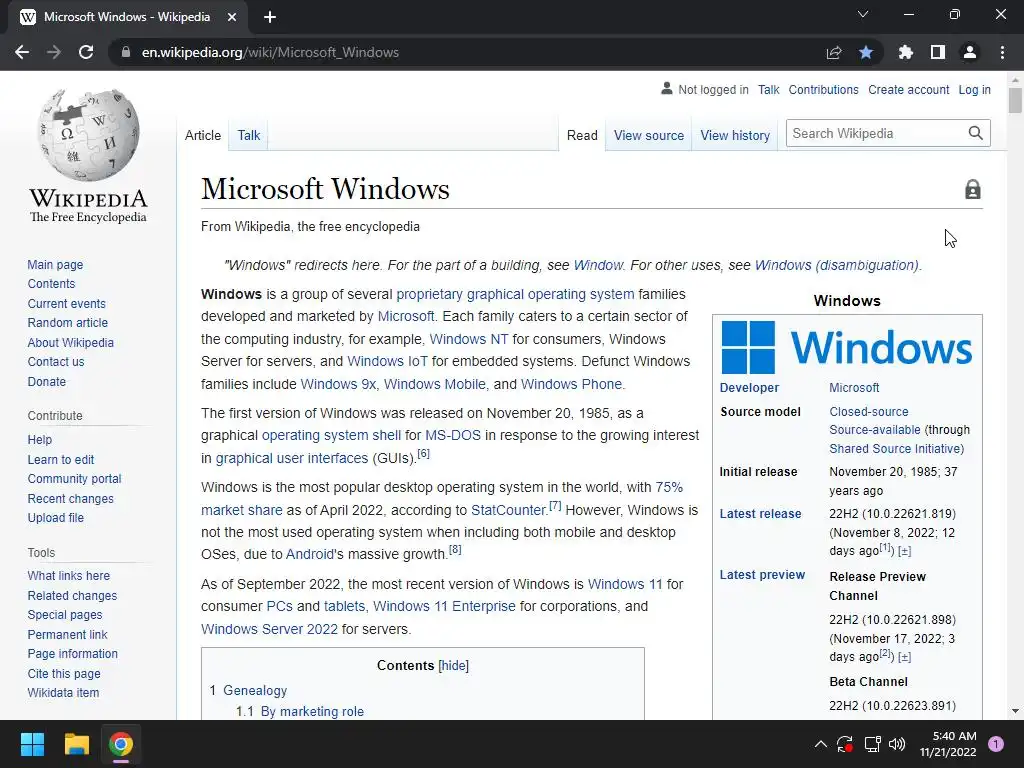Open network settings from the tray

coord(872,744)
